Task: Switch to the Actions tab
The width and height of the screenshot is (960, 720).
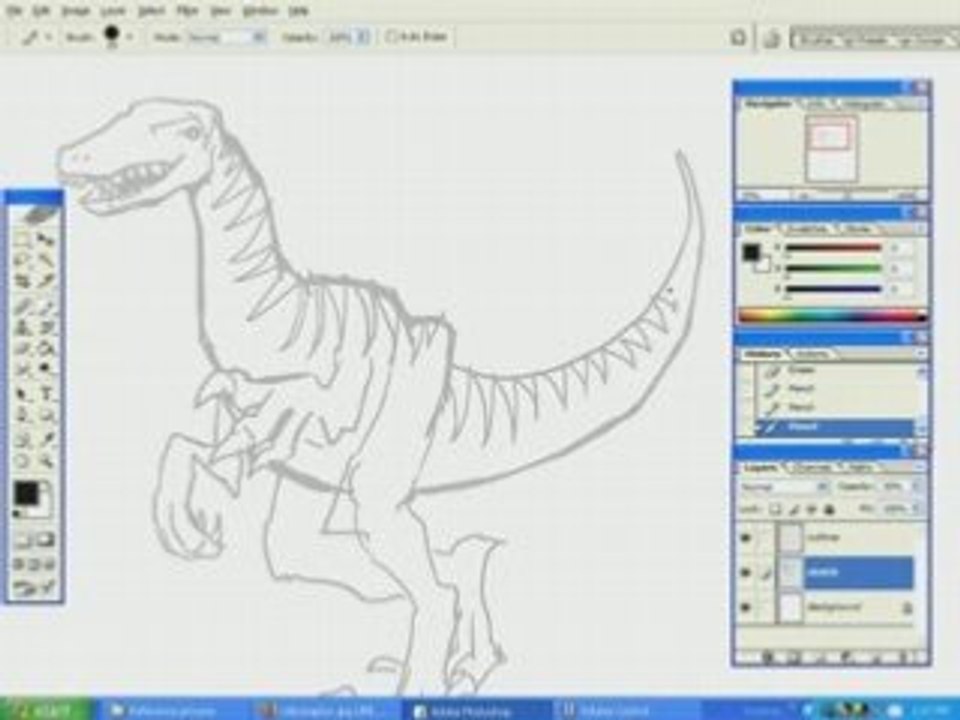Action: click(x=812, y=354)
